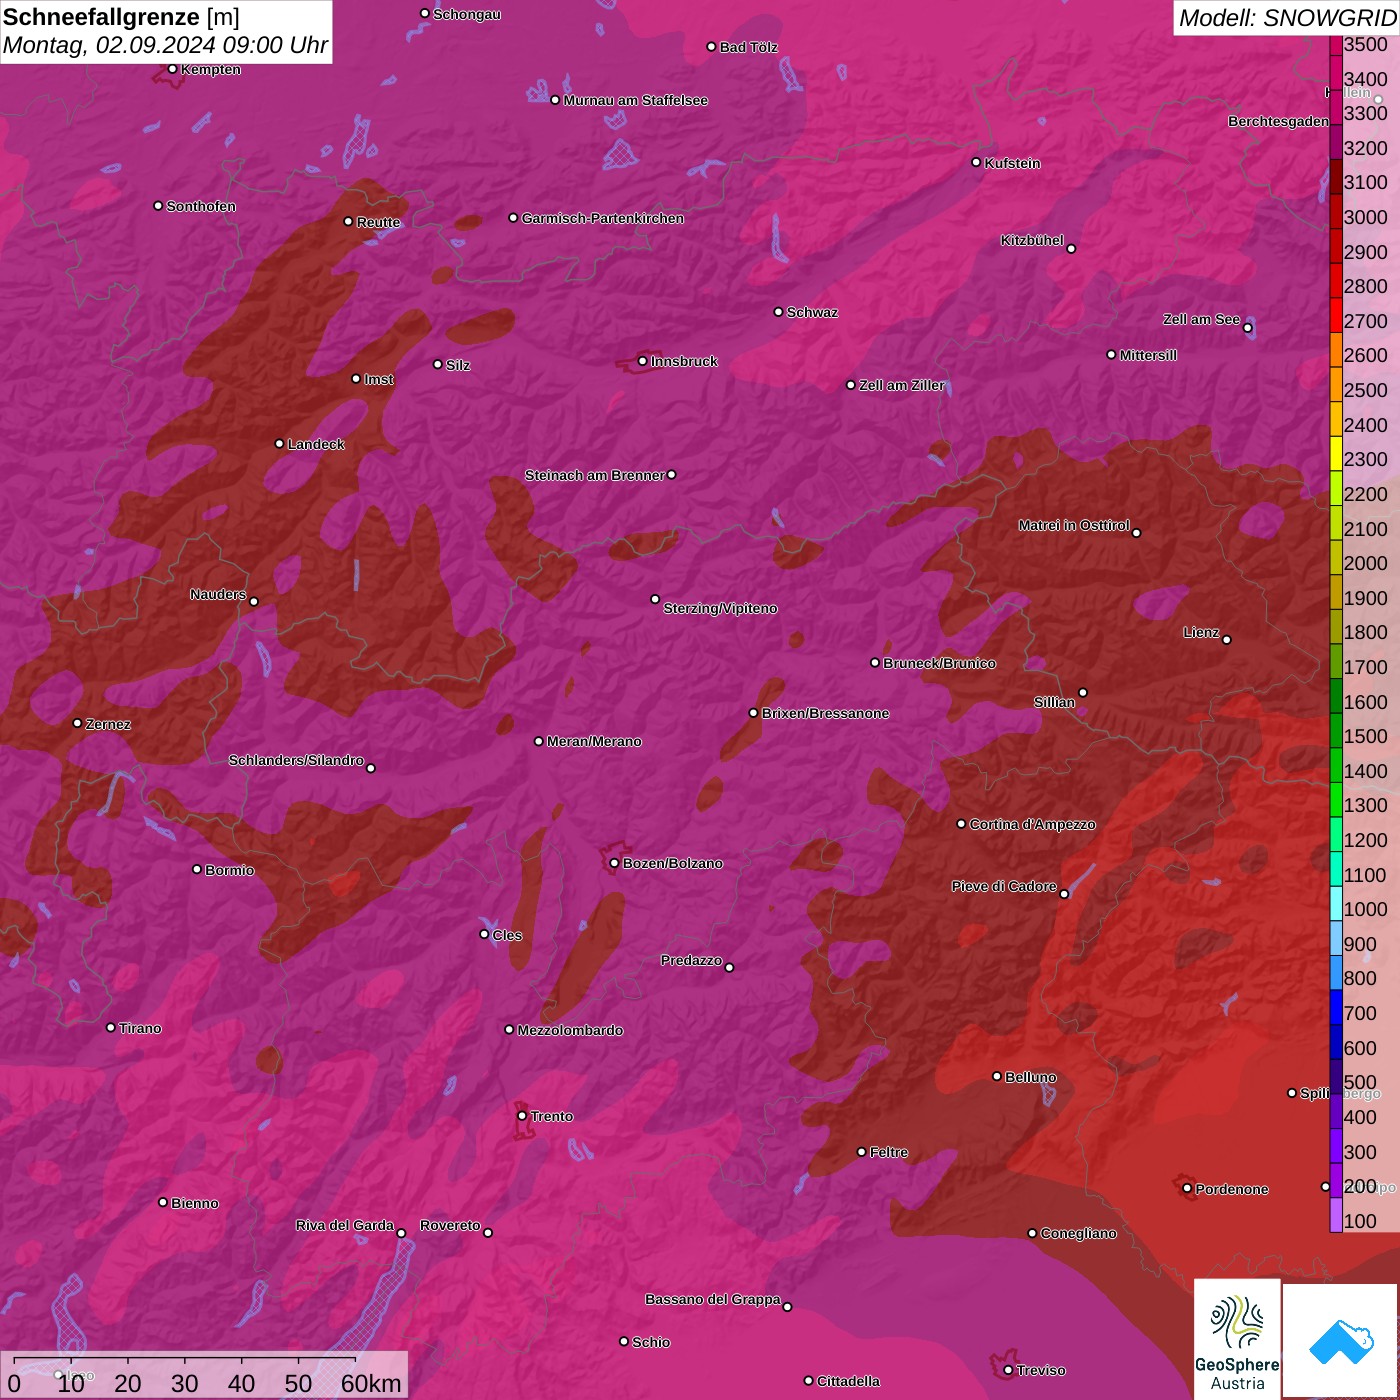The width and height of the screenshot is (1400, 1400).
Task: Click the date Montag, 02.09.2024 09:00 Uhr
Action: tap(165, 46)
